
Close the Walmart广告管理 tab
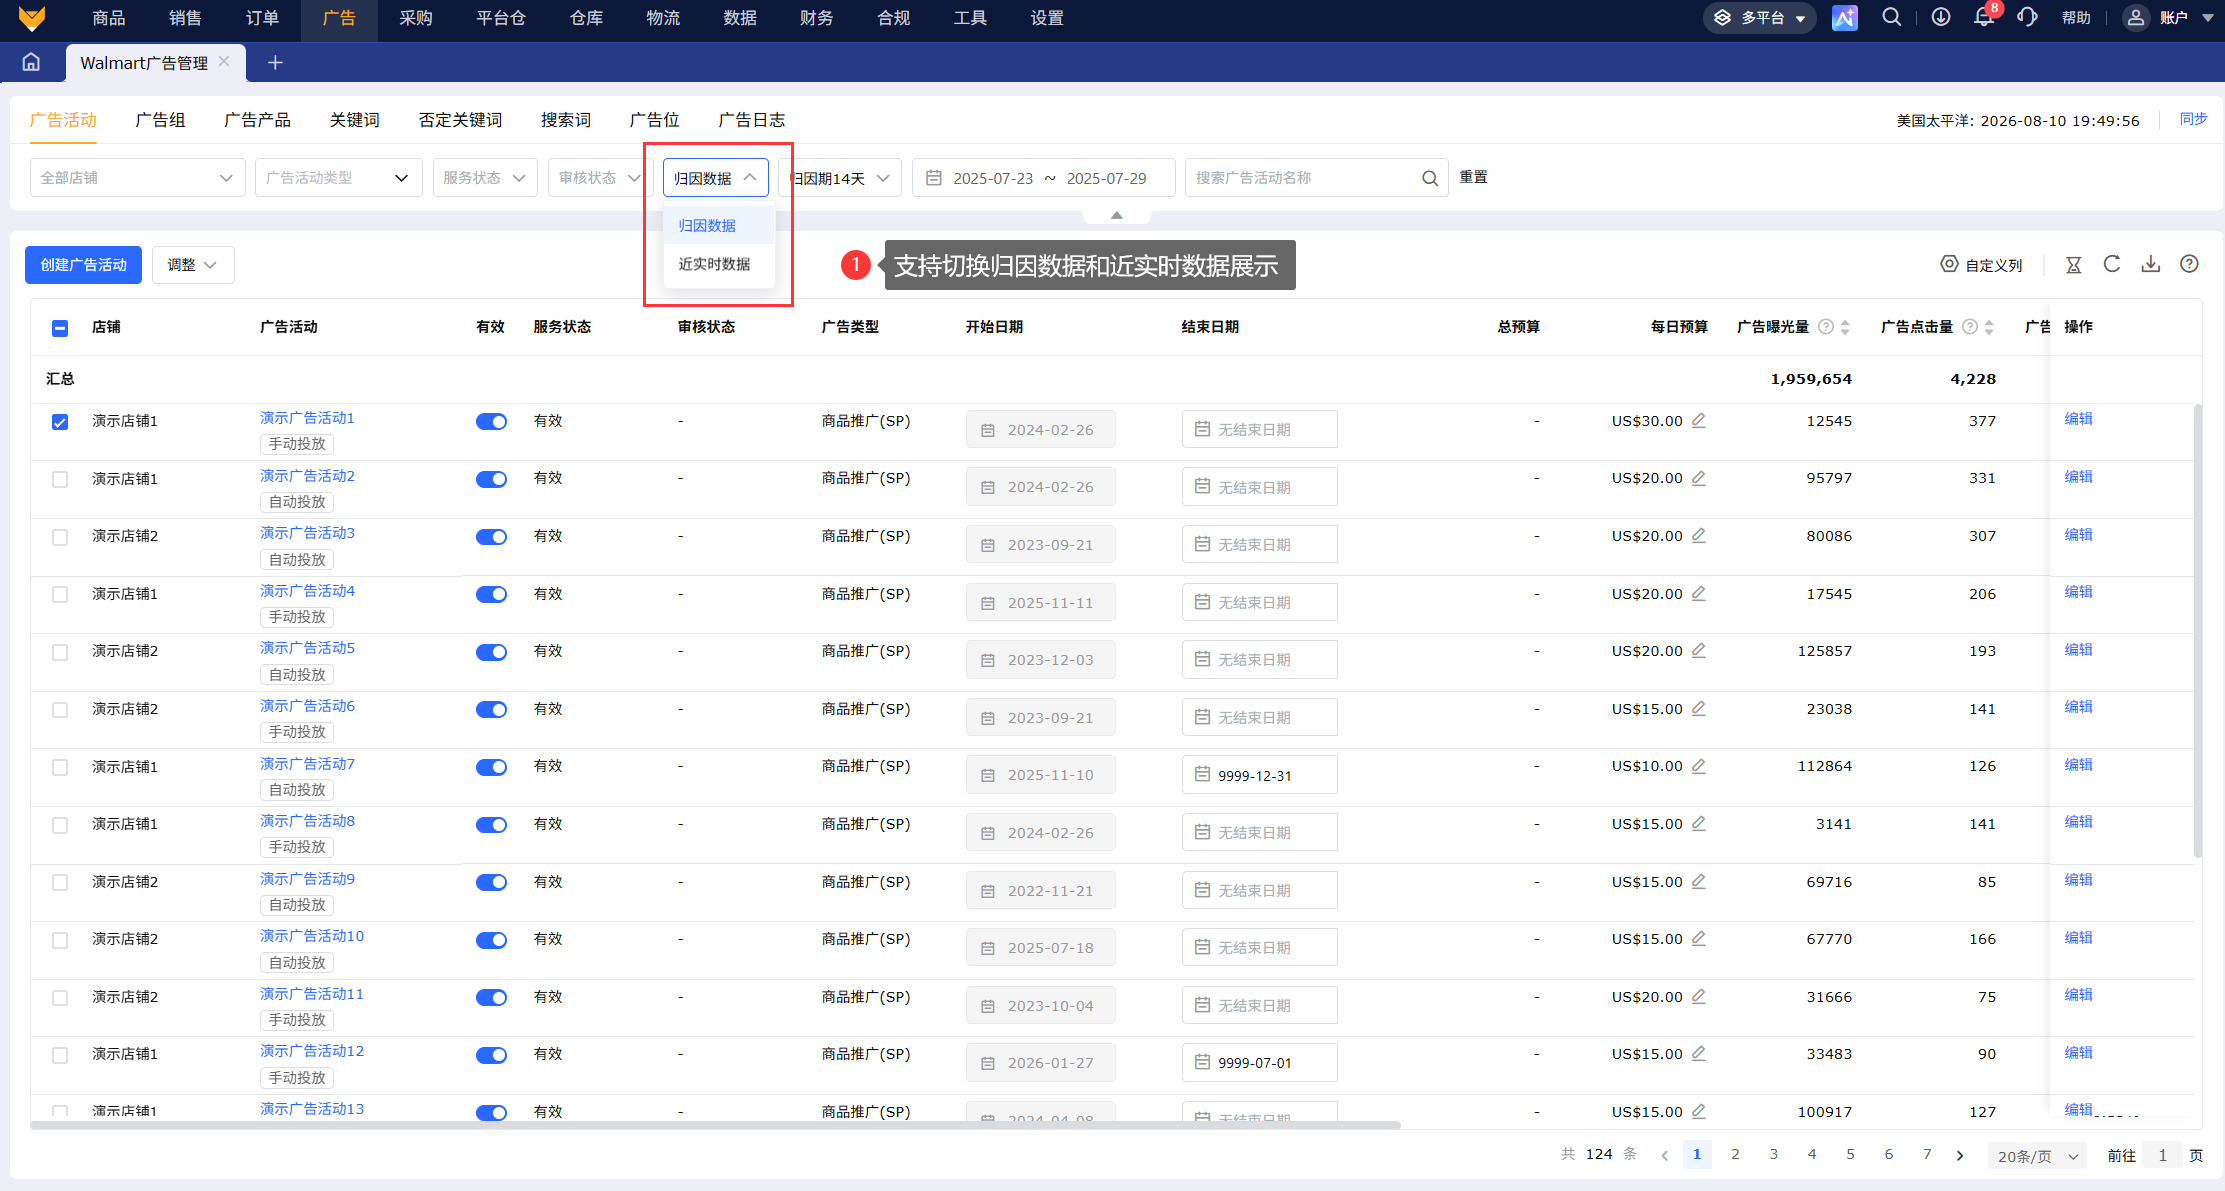point(225,62)
